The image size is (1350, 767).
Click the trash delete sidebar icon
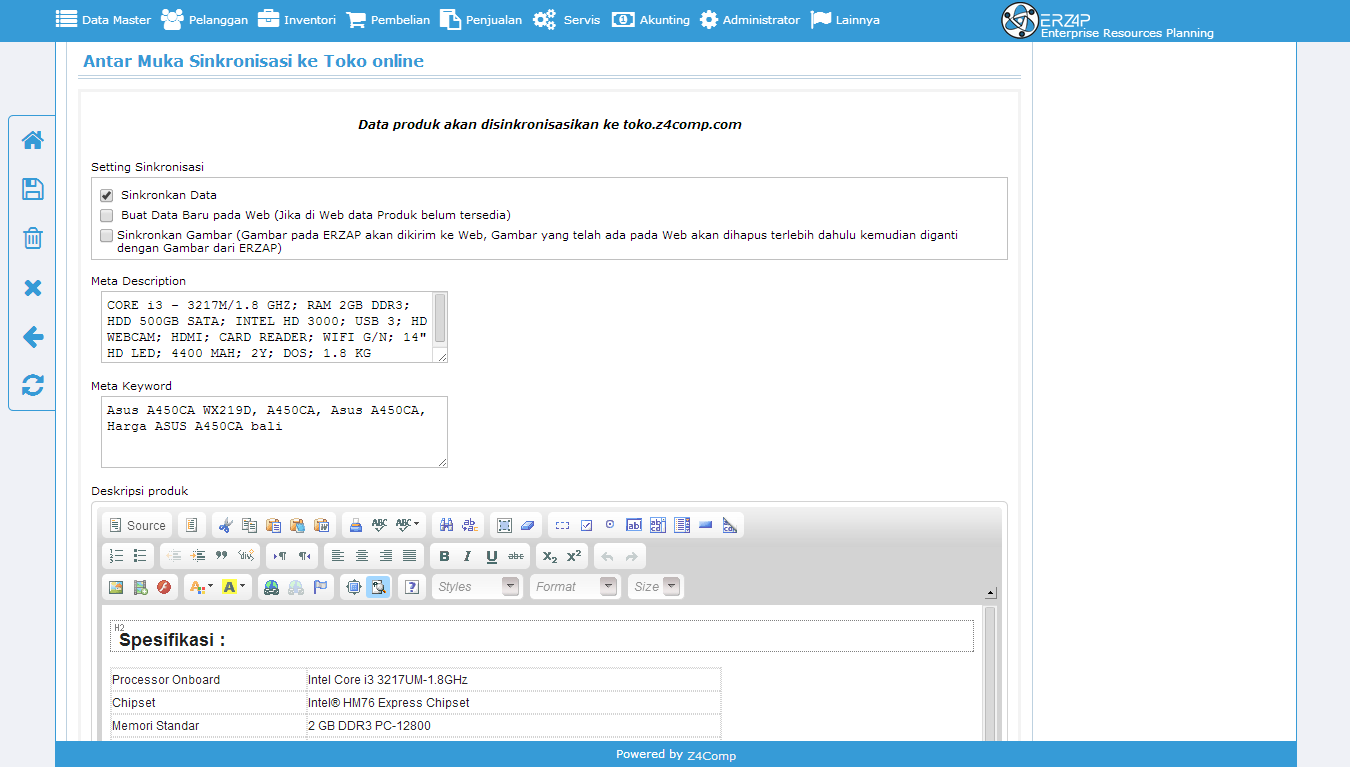point(33,238)
